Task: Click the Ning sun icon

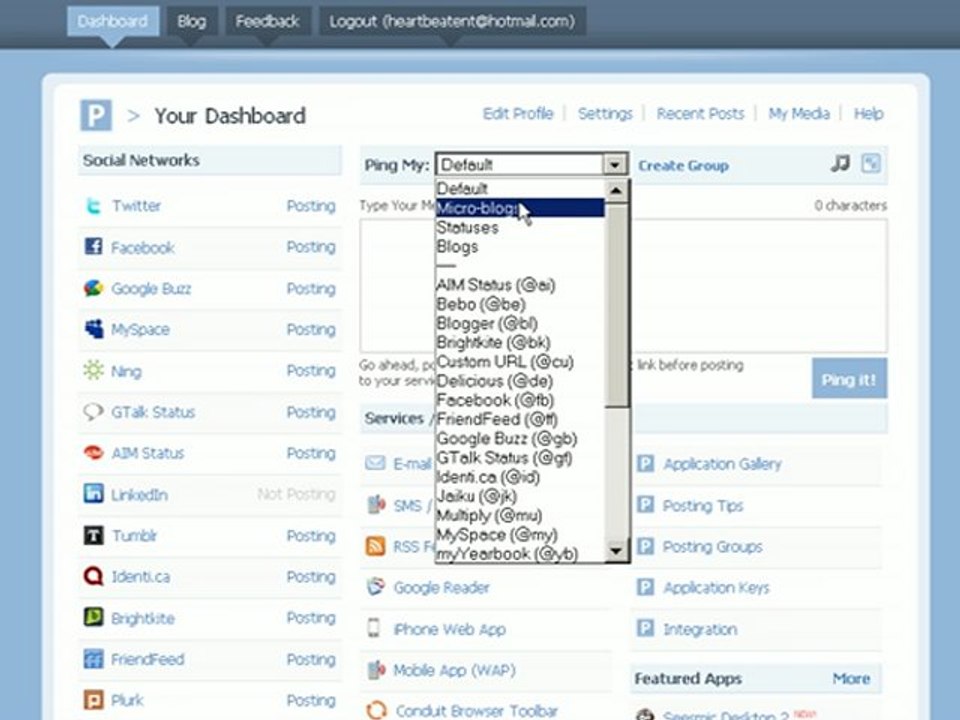Action: click(x=93, y=370)
